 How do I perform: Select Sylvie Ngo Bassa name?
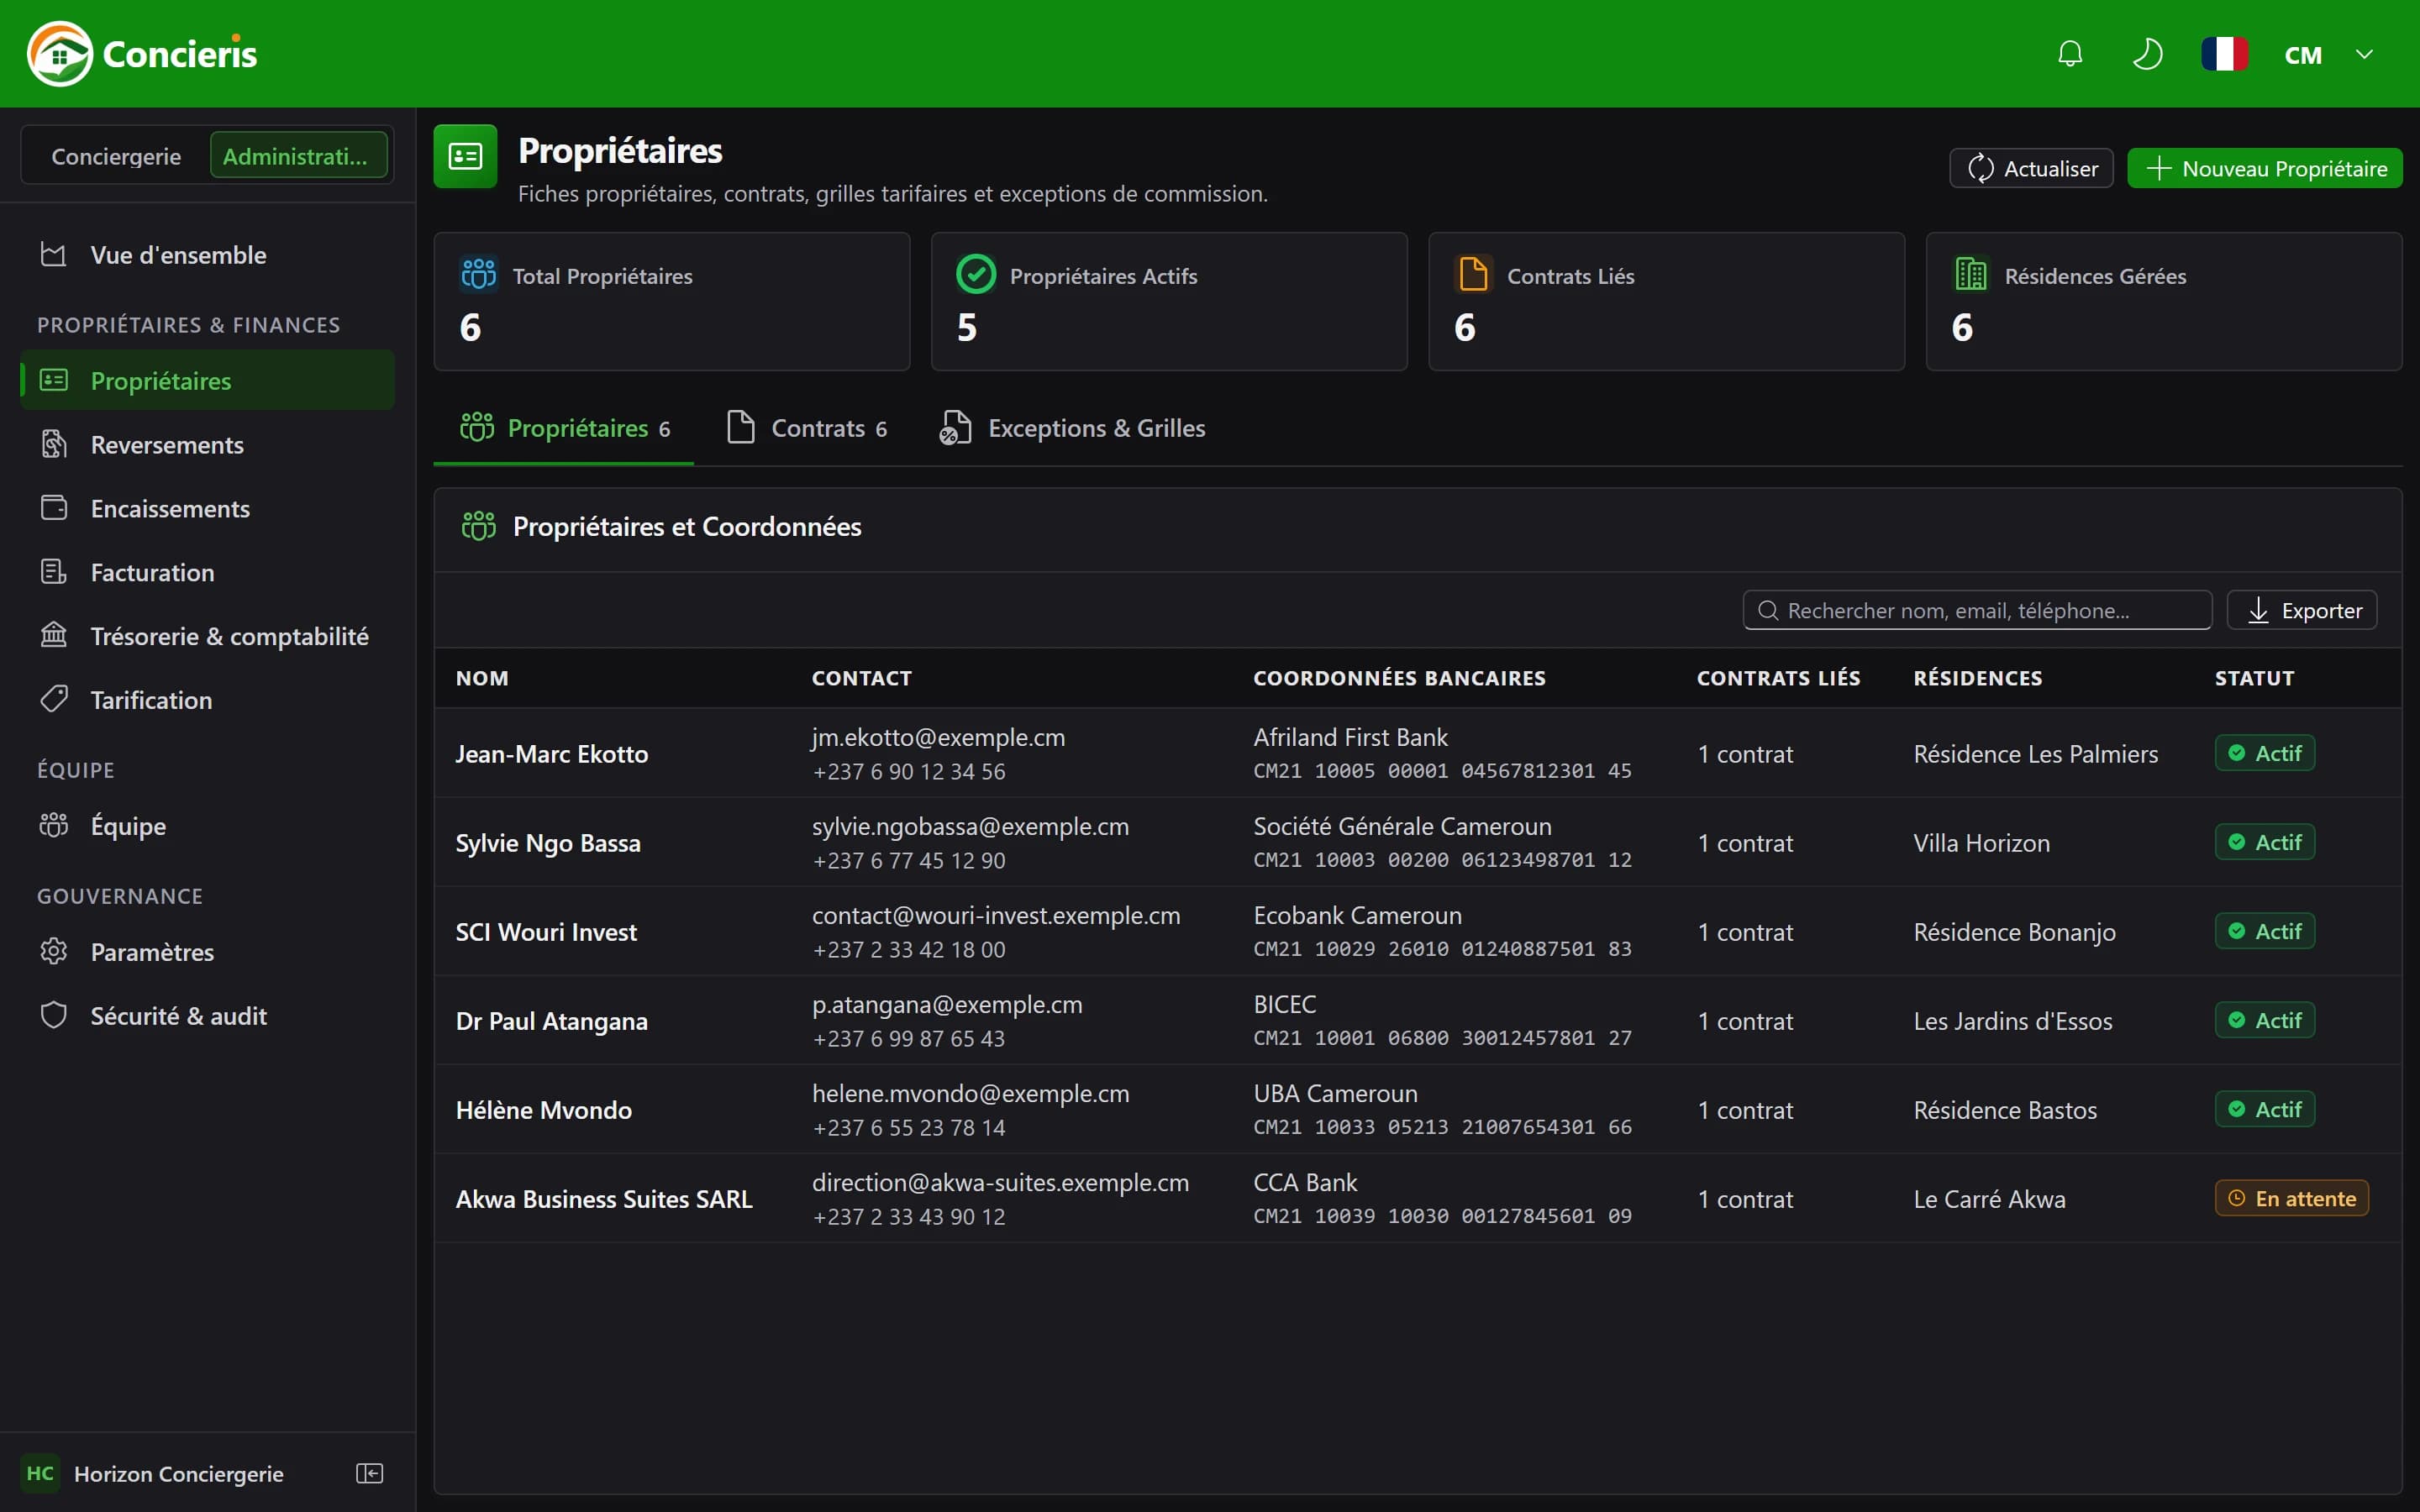548,843
